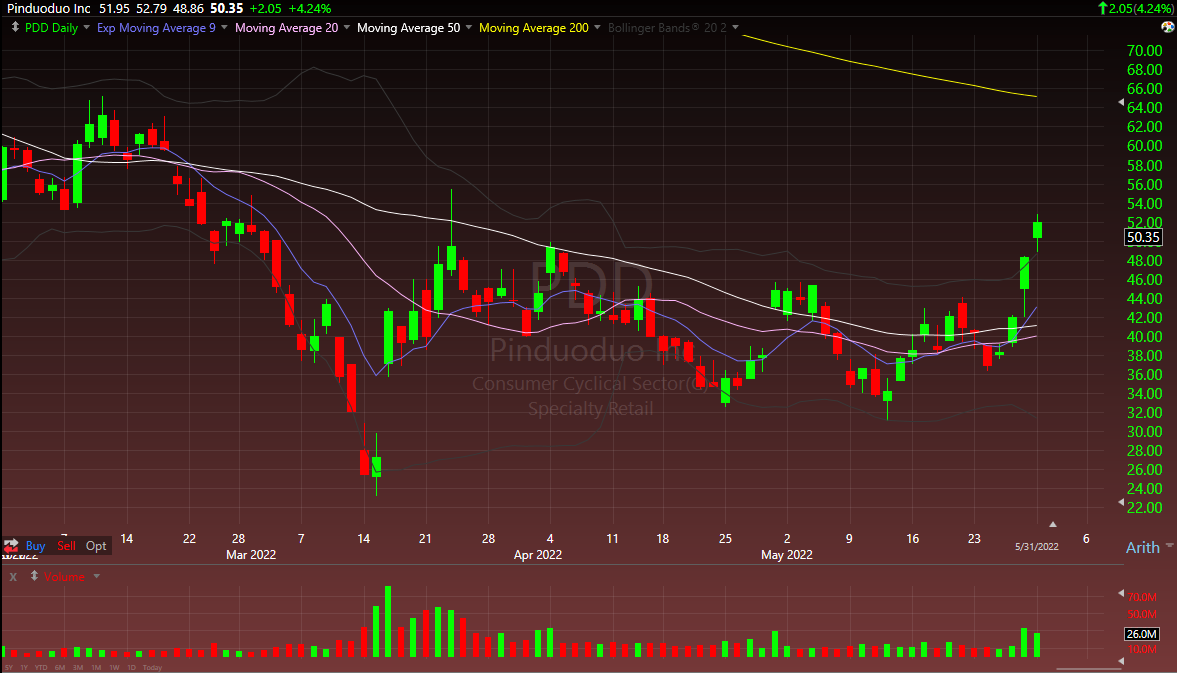This screenshot has width=1177, height=673.
Task: Select the 6M time range
Action: click(59, 667)
